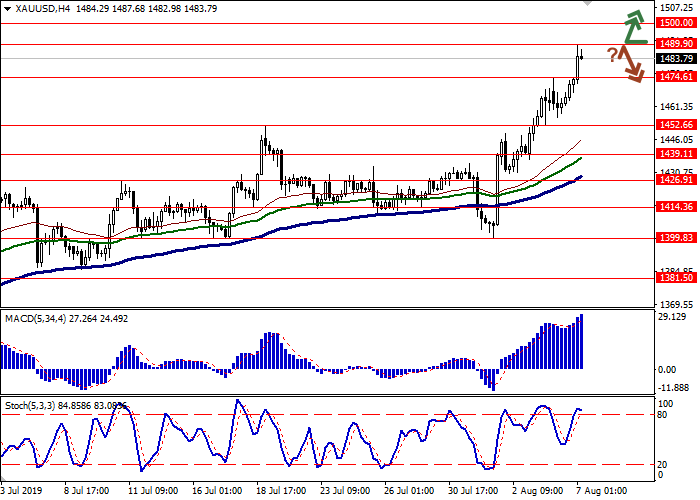Click the 1414.36 price level label
Image resolution: width=700 pixels, height=500 pixels.
coord(670,207)
